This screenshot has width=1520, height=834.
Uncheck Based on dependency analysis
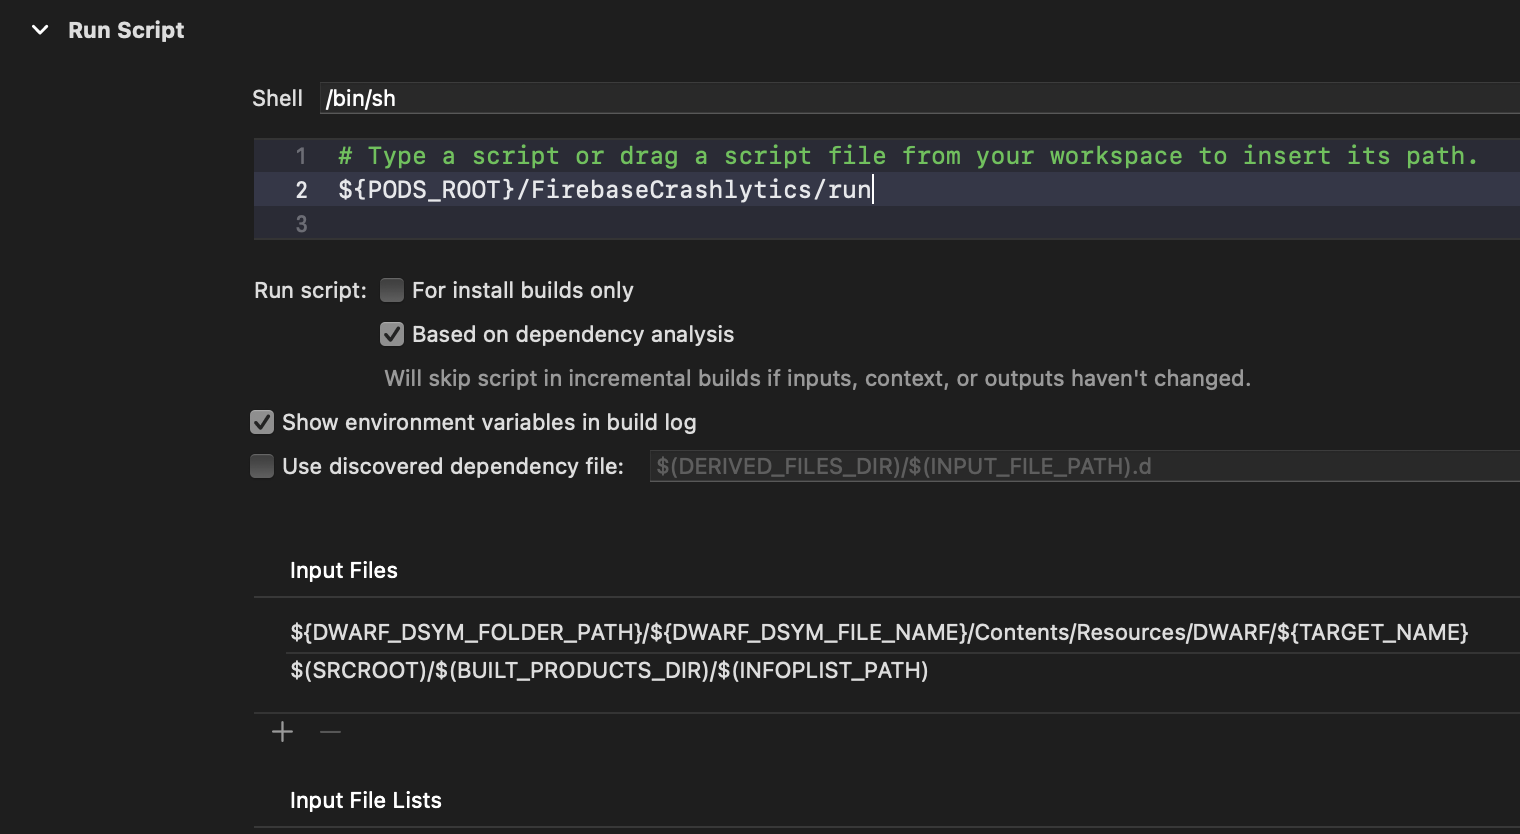pos(392,334)
